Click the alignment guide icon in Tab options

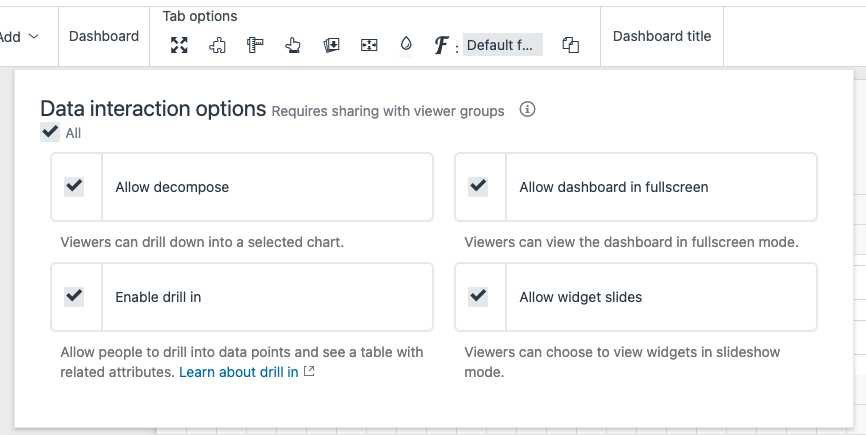255,45
